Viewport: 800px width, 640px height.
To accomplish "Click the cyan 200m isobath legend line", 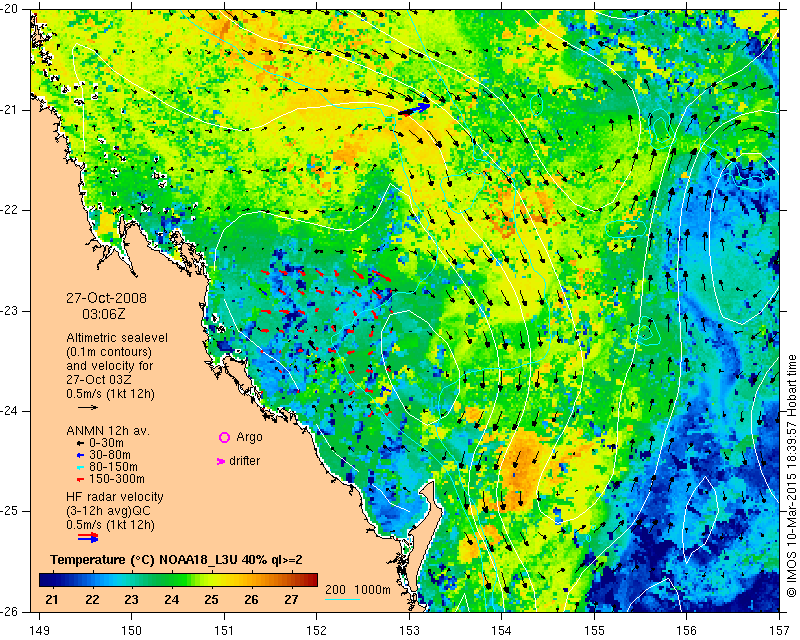I will [x=342, y=599].
